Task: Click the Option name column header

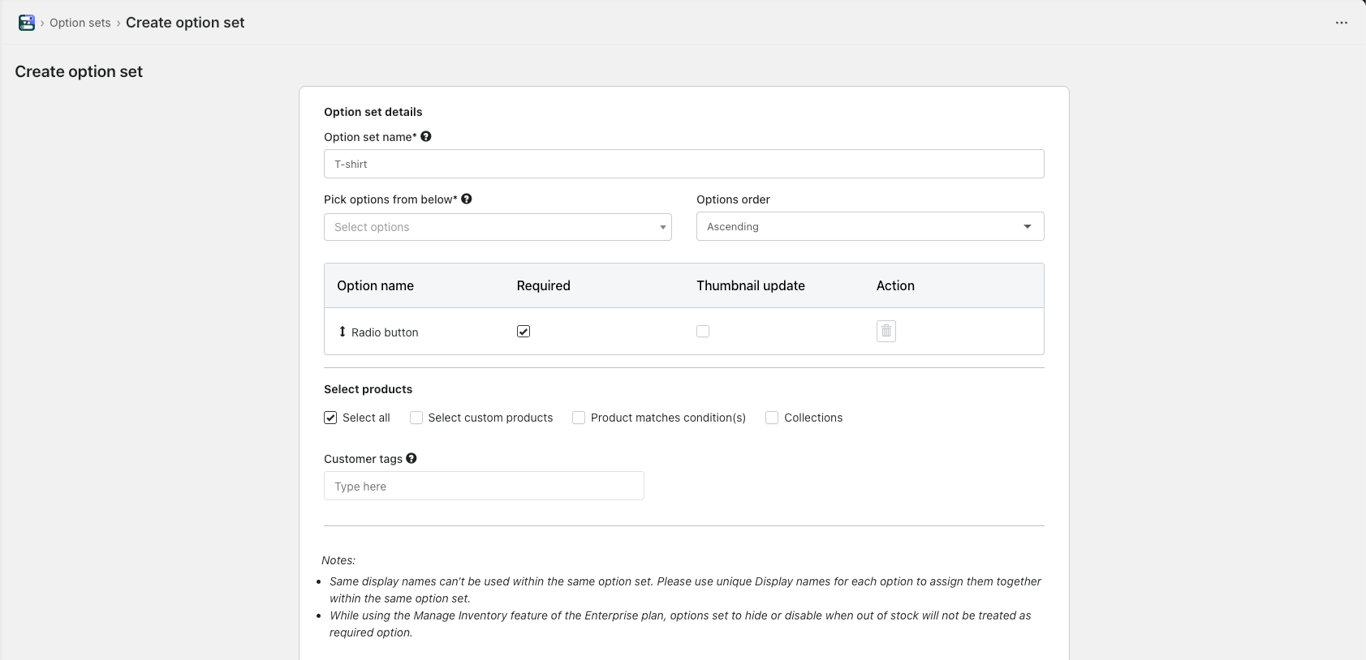Action: click(375, 286)
